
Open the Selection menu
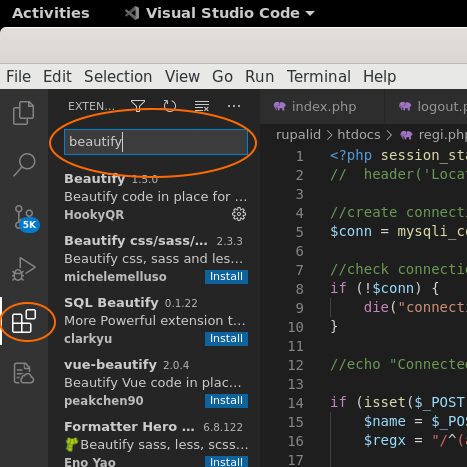tap(118, 76)
